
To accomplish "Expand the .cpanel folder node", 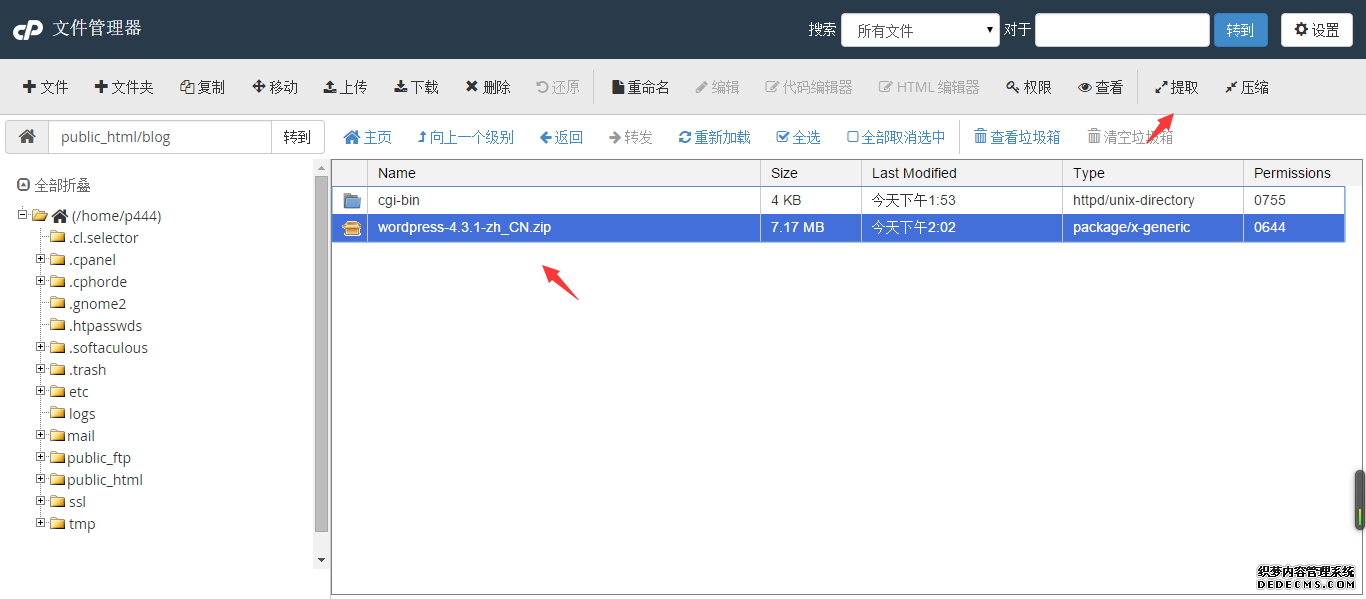I will click(41, 259).
